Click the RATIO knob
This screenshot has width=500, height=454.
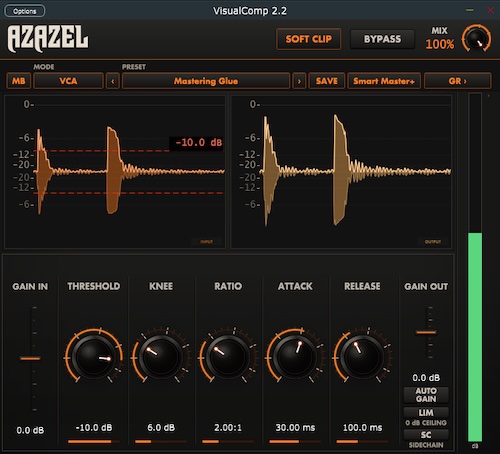(x=228, y=358)
